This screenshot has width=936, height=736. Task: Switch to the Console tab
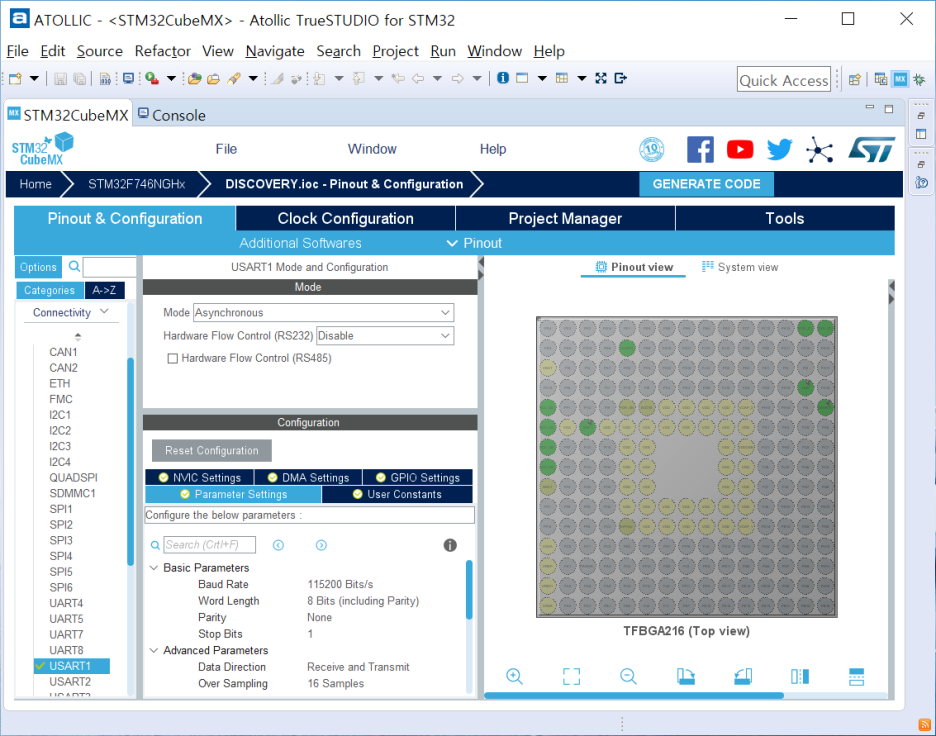[172, 115]
